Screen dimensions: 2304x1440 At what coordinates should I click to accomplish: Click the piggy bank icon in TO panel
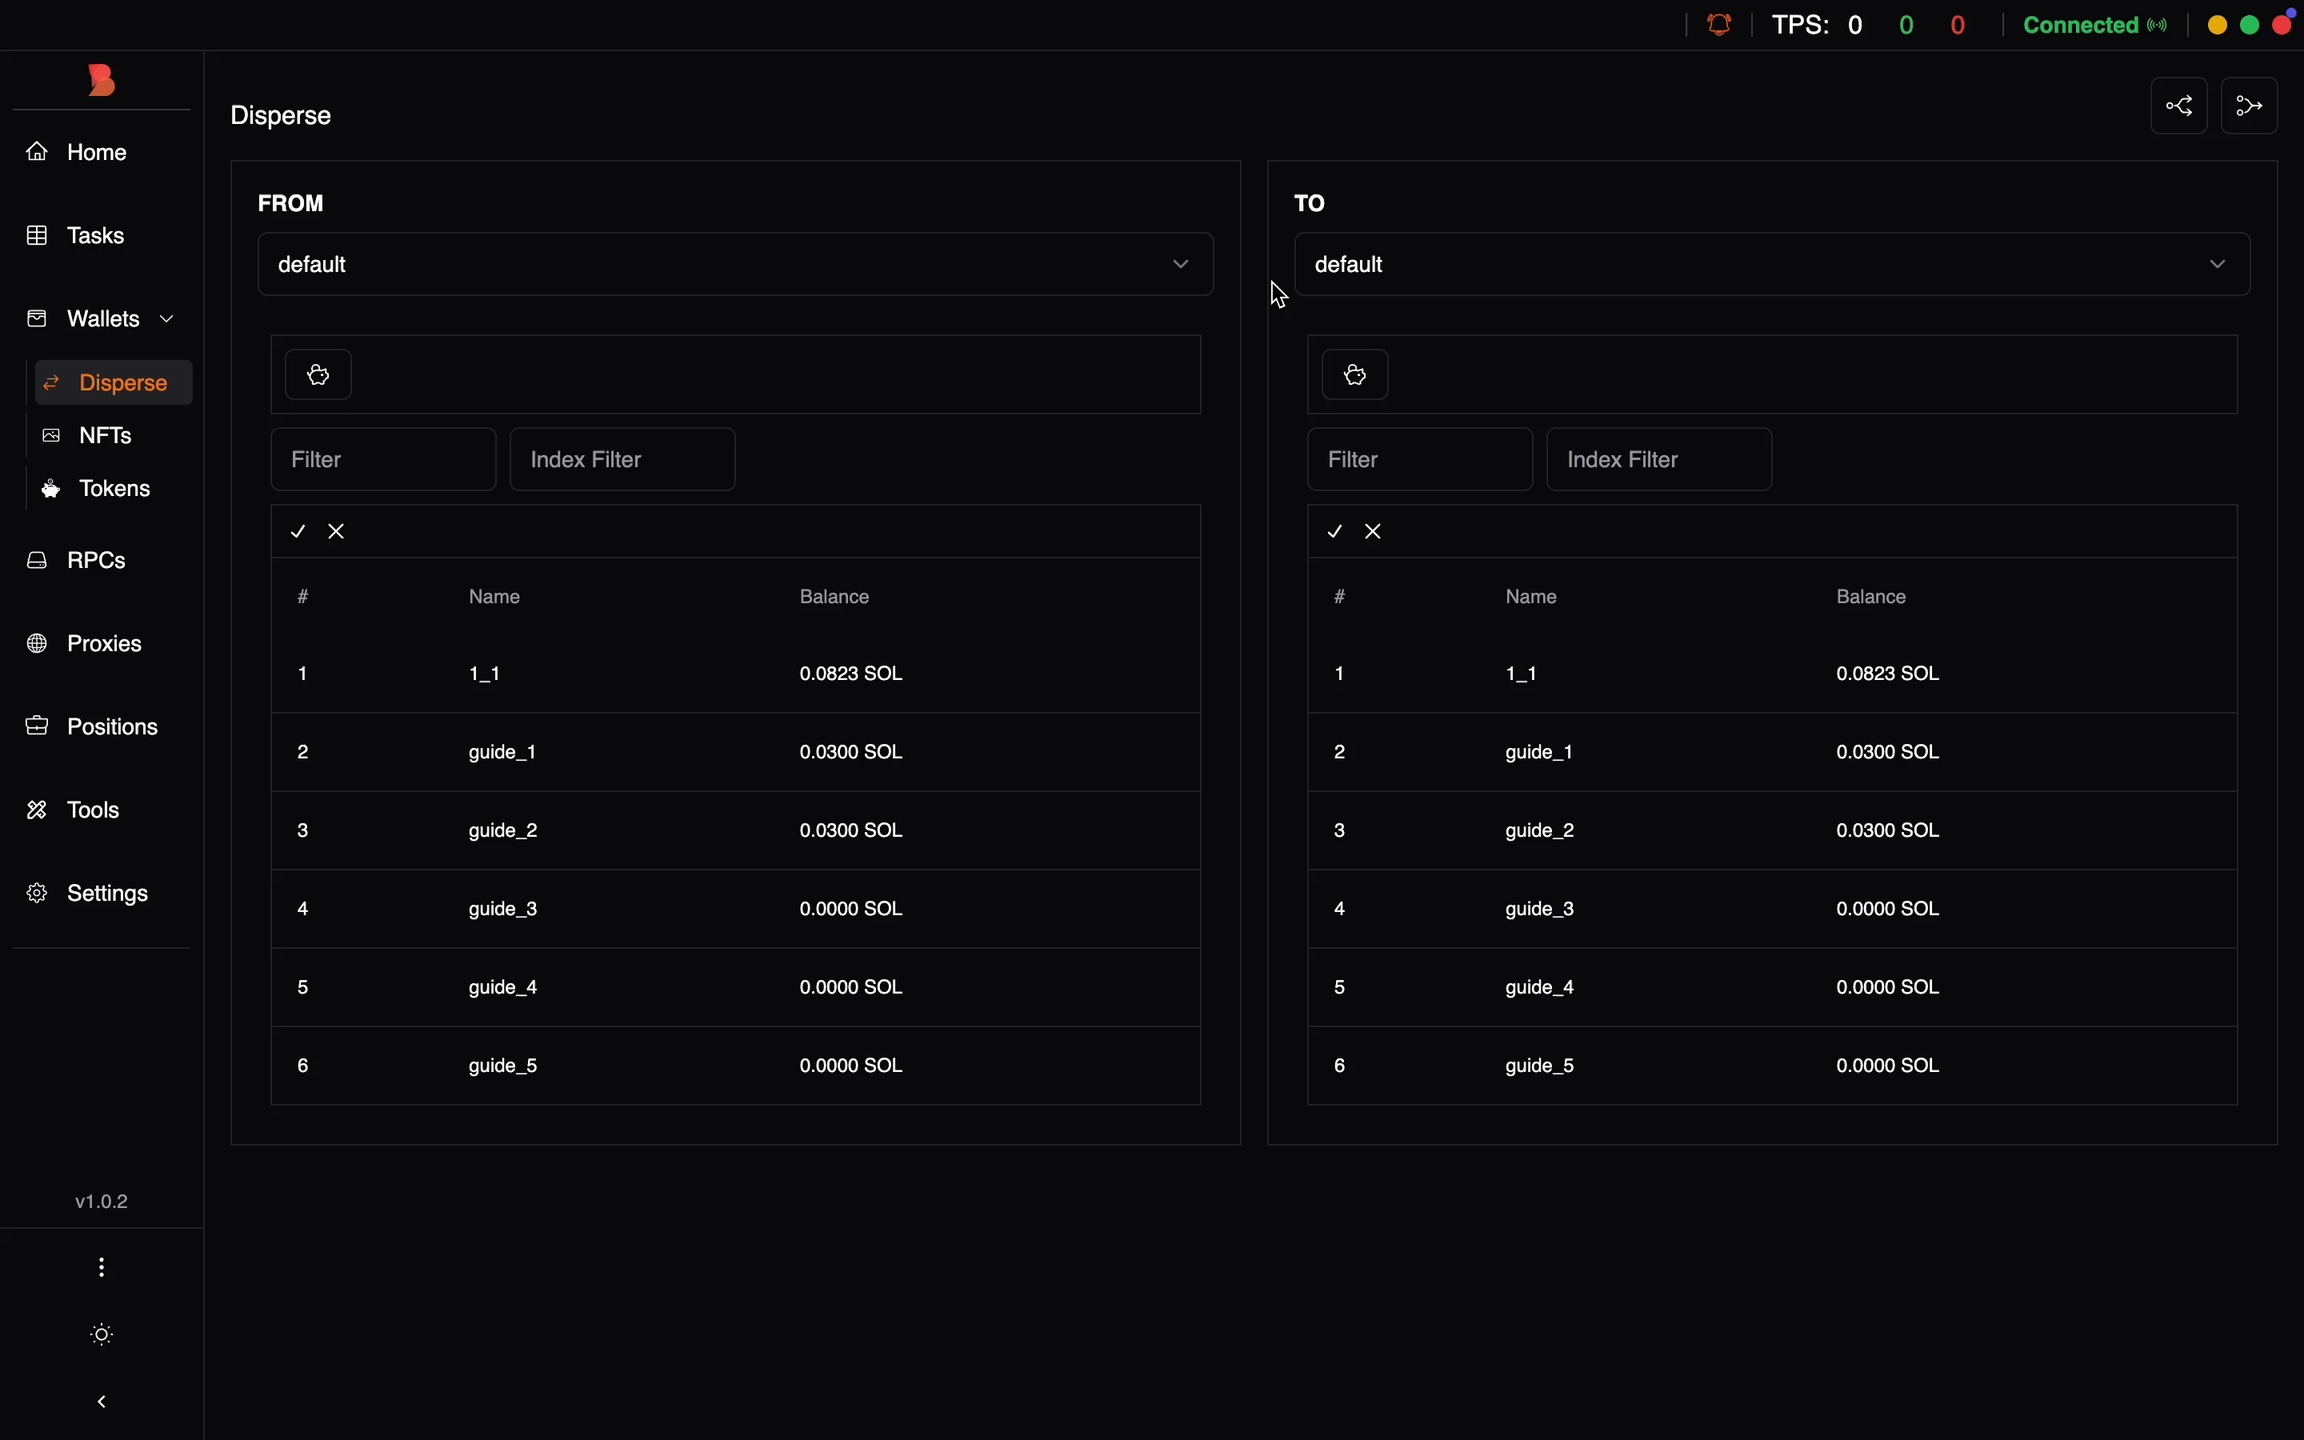point(1355,375)
